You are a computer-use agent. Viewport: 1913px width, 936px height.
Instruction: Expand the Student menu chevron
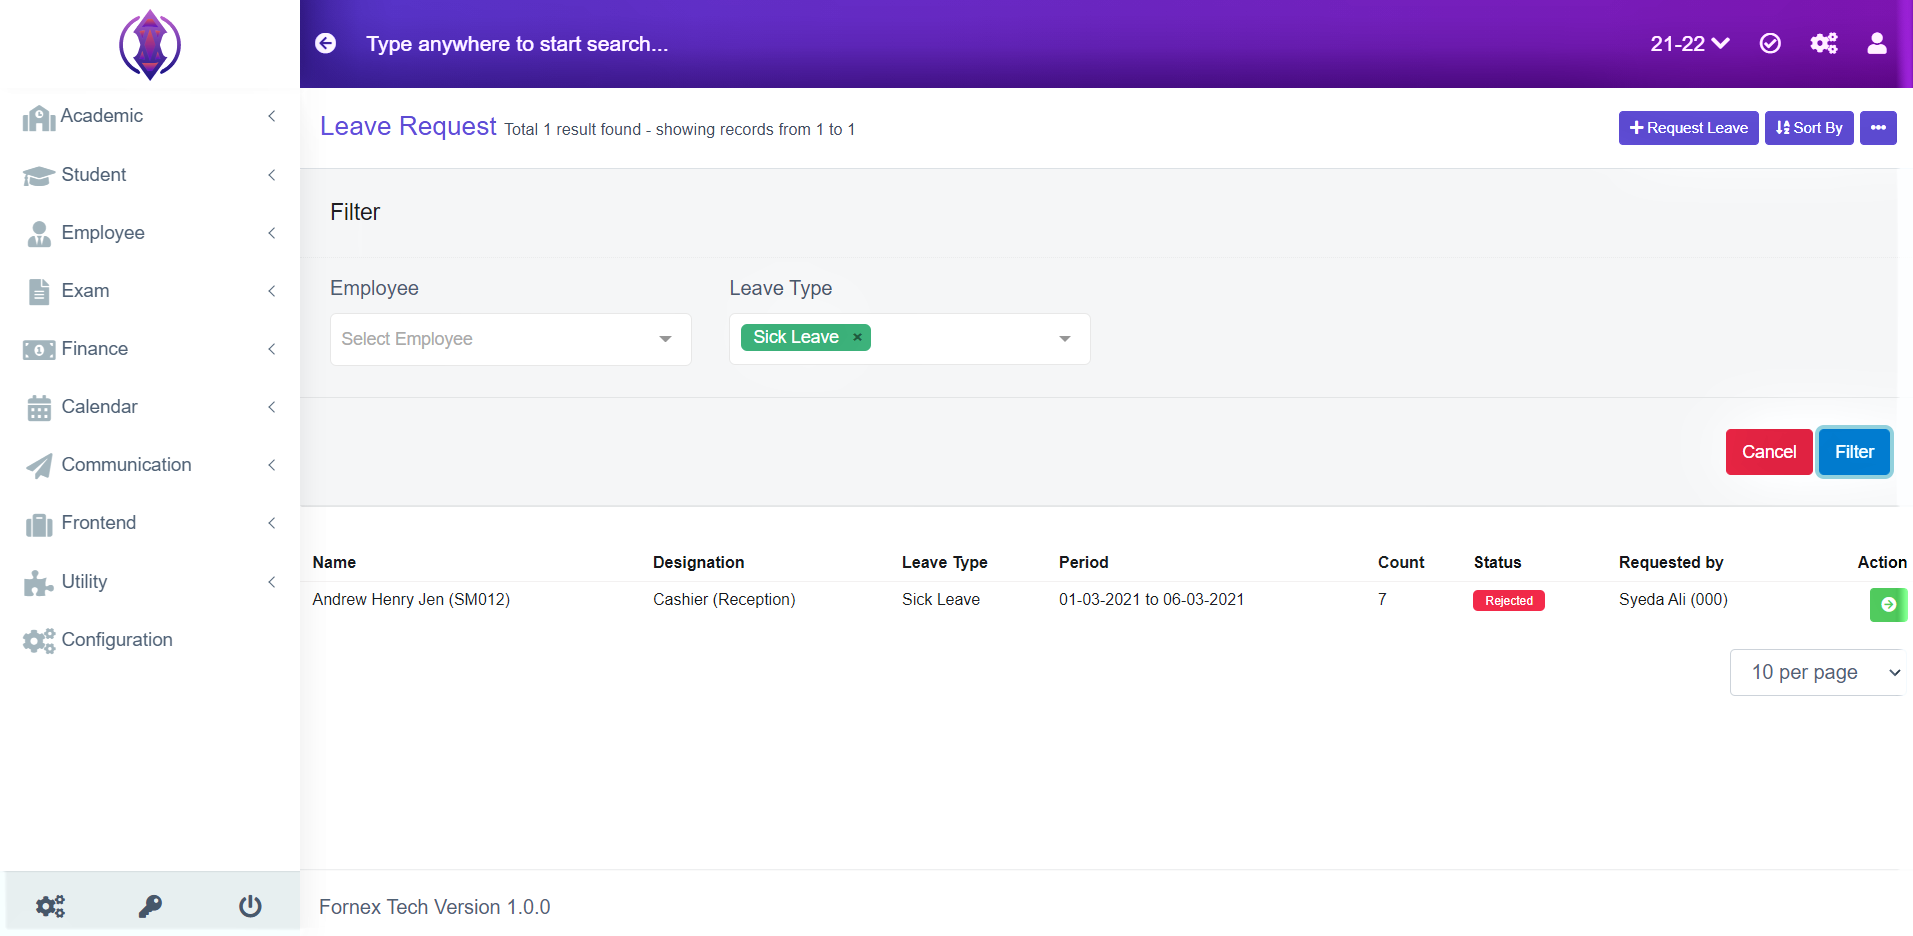(272, 175)
